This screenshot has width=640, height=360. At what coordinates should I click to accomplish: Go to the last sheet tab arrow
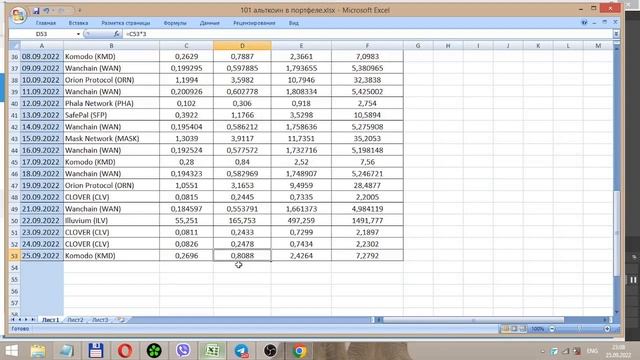33,320
